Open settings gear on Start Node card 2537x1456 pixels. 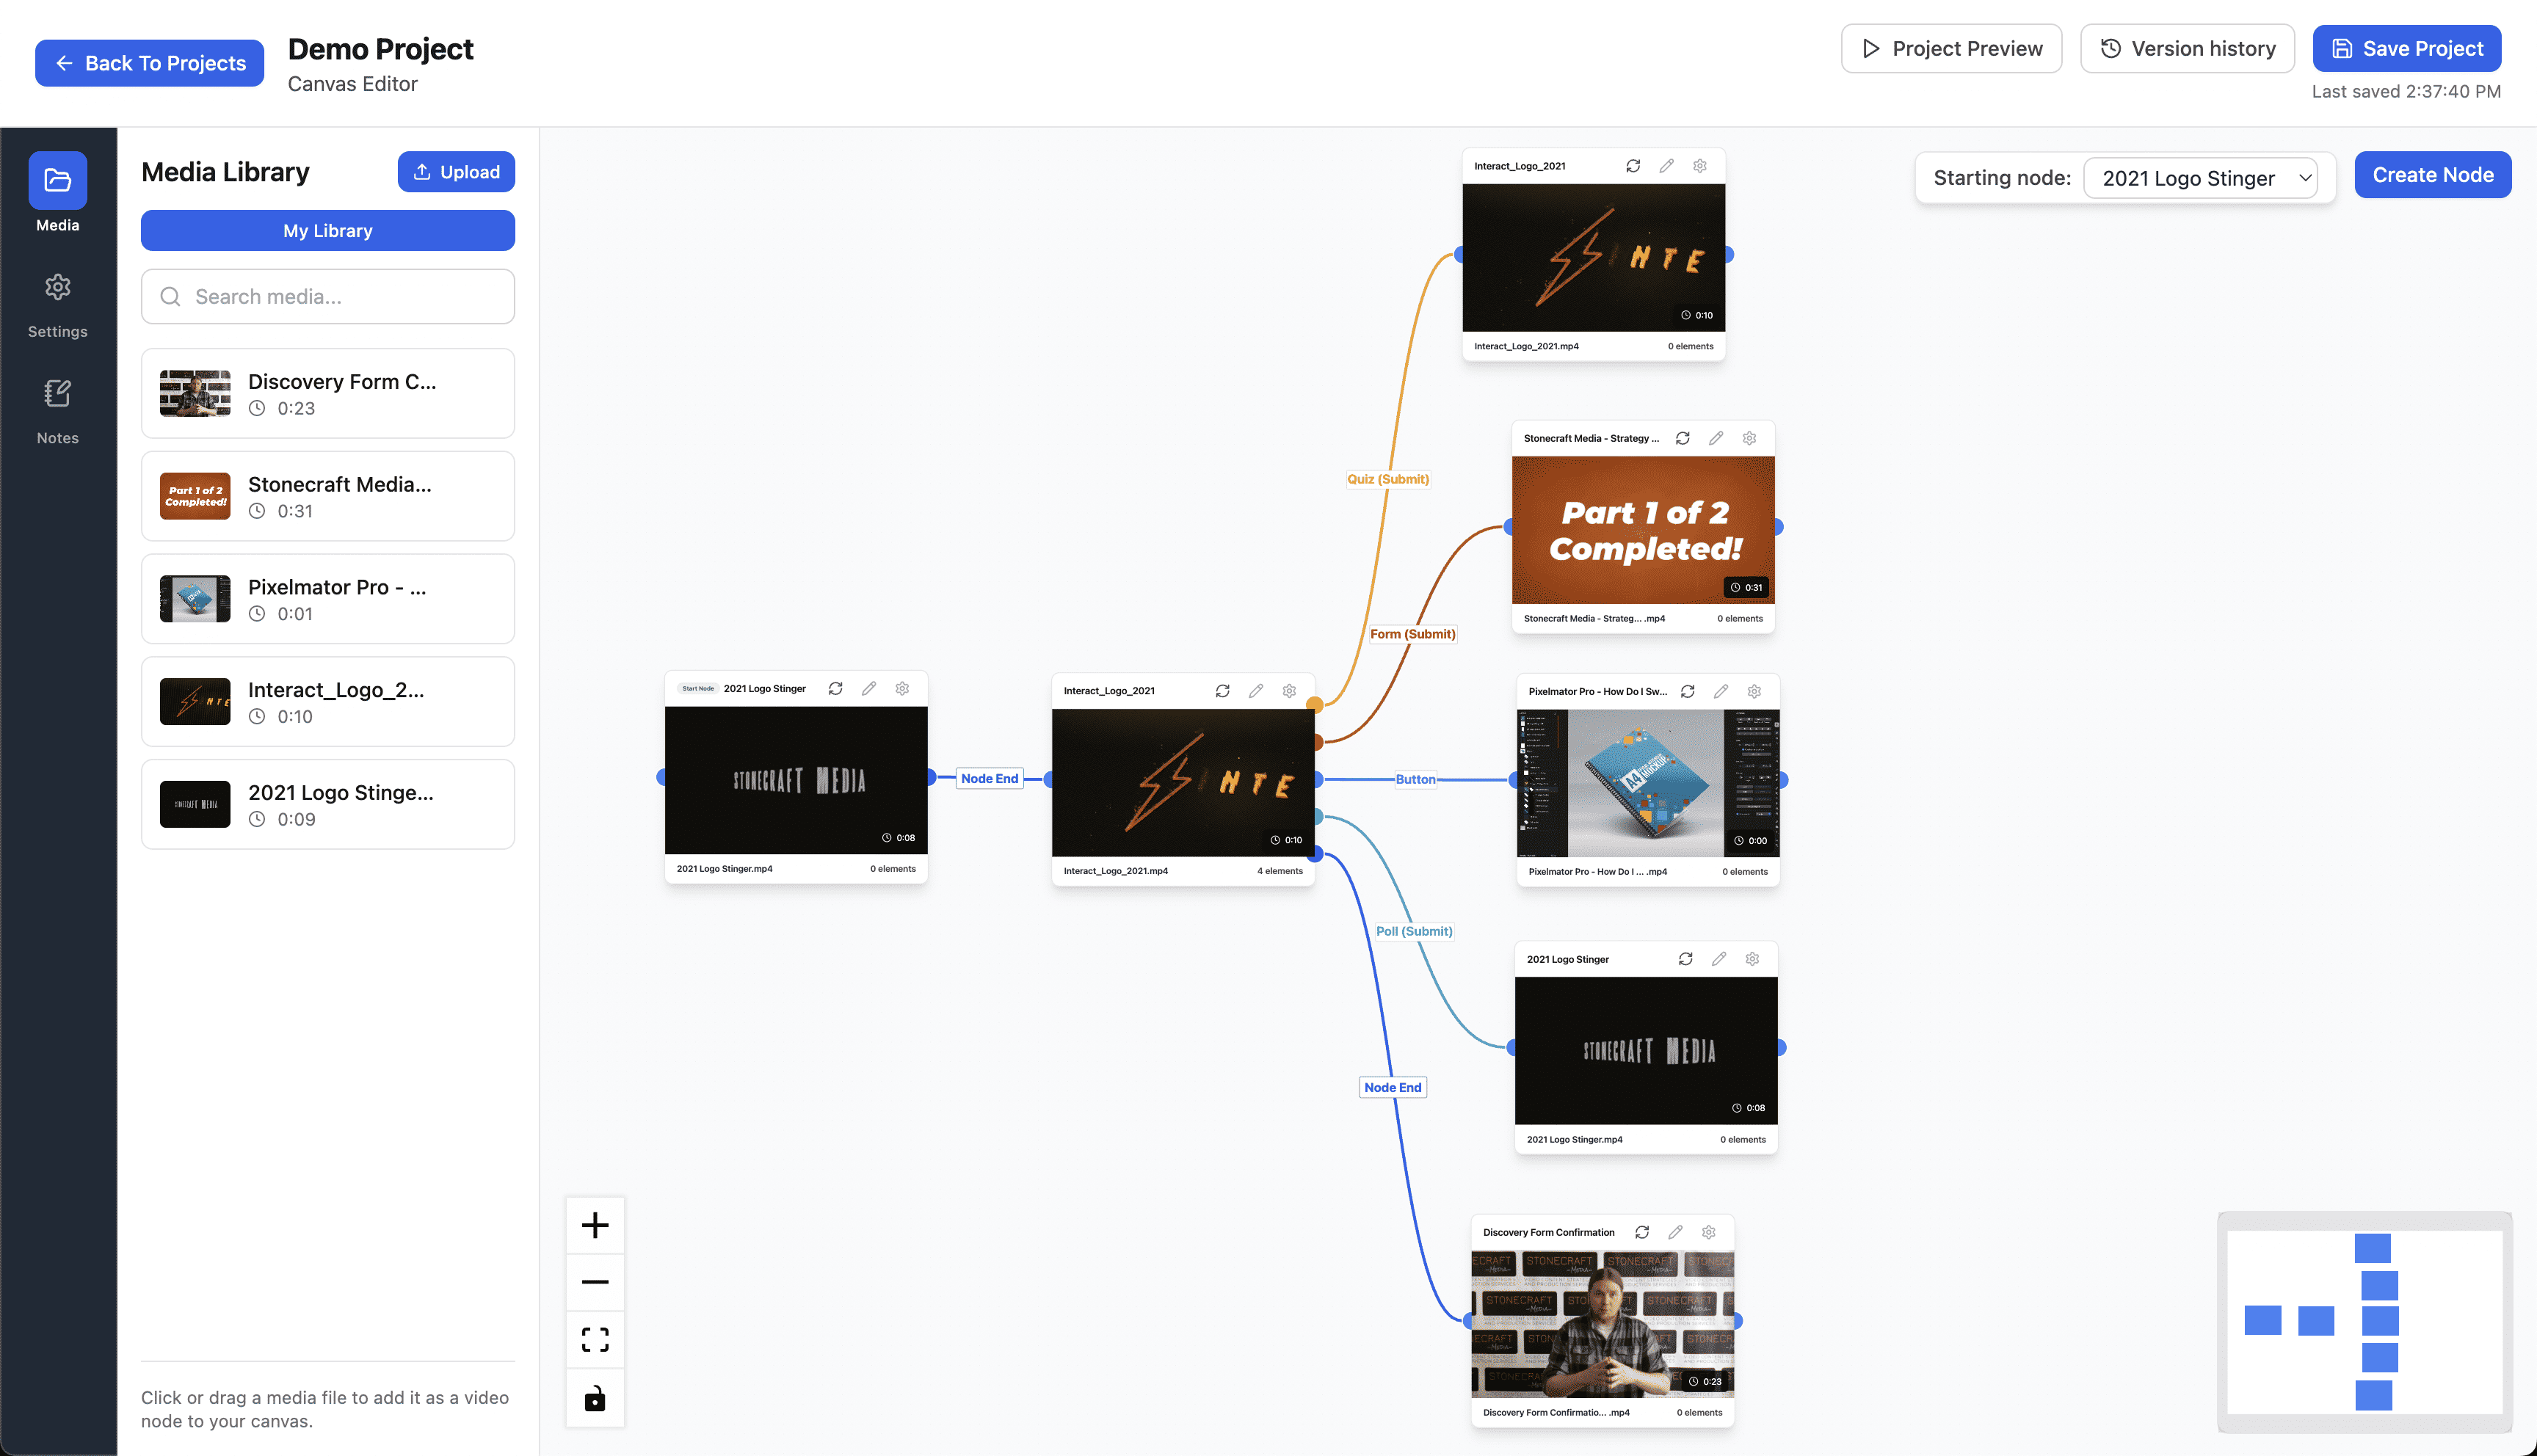coord(902,688)
